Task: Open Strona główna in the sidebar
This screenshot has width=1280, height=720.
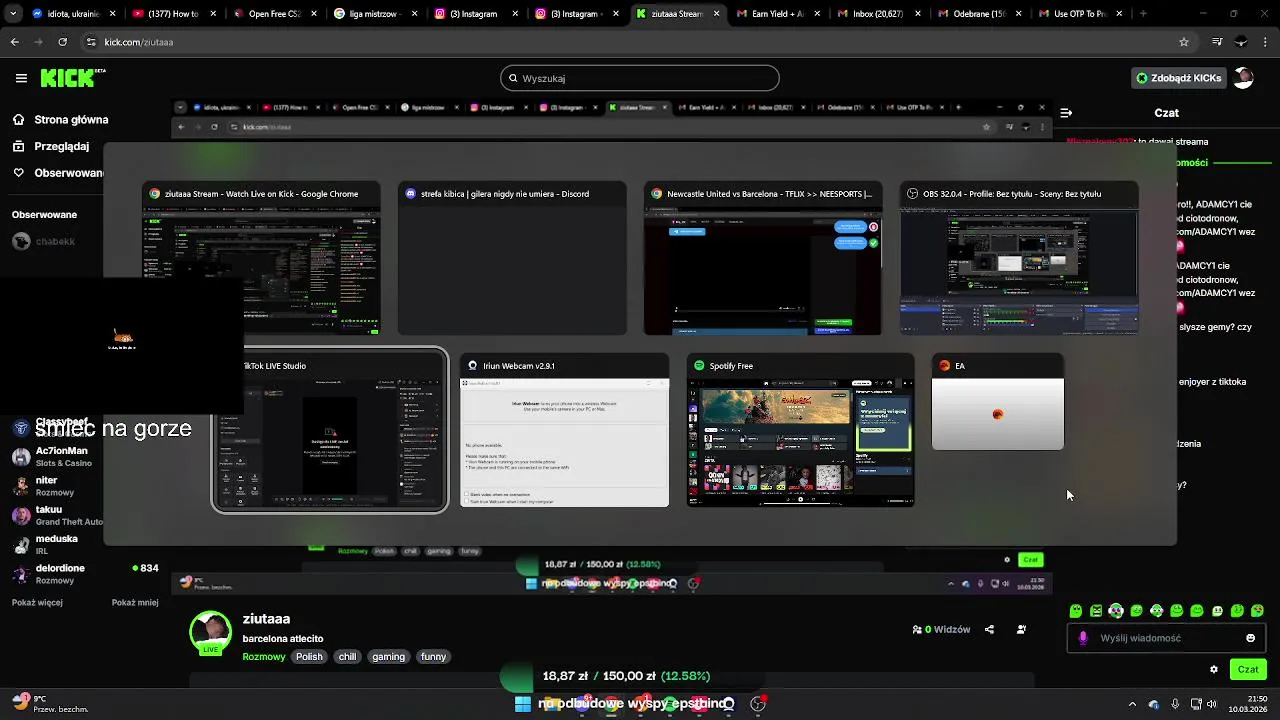Action: (60, 119)
